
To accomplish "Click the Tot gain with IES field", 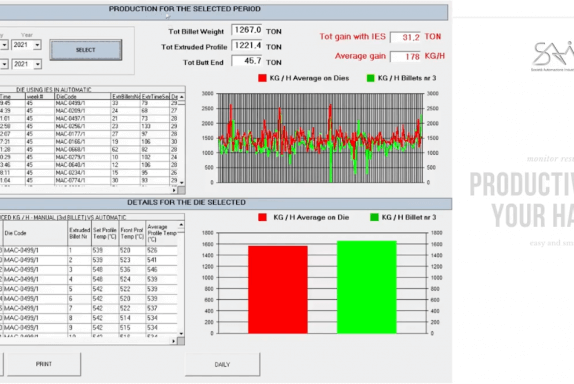I will 405,37.
